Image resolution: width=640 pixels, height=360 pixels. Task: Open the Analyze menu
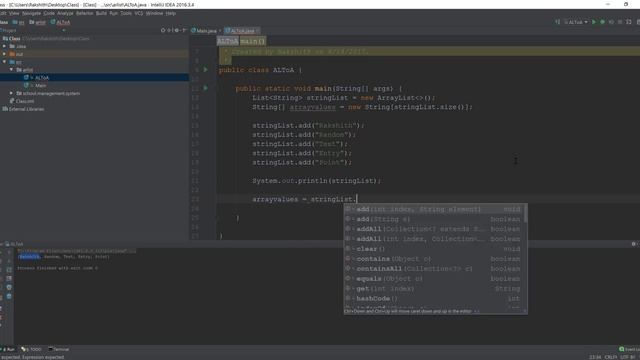coord(65,13)
